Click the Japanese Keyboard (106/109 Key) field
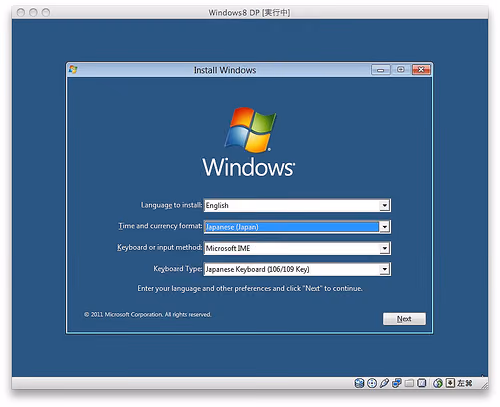 pos(297,269)
